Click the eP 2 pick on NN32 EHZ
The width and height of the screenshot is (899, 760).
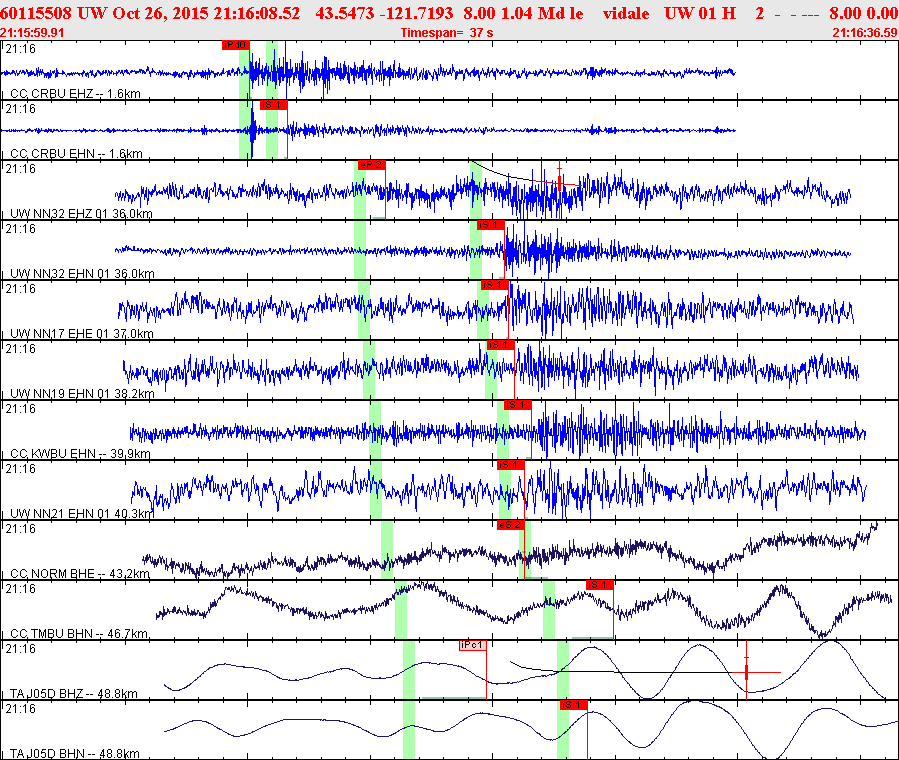click(x=372, y=165)
